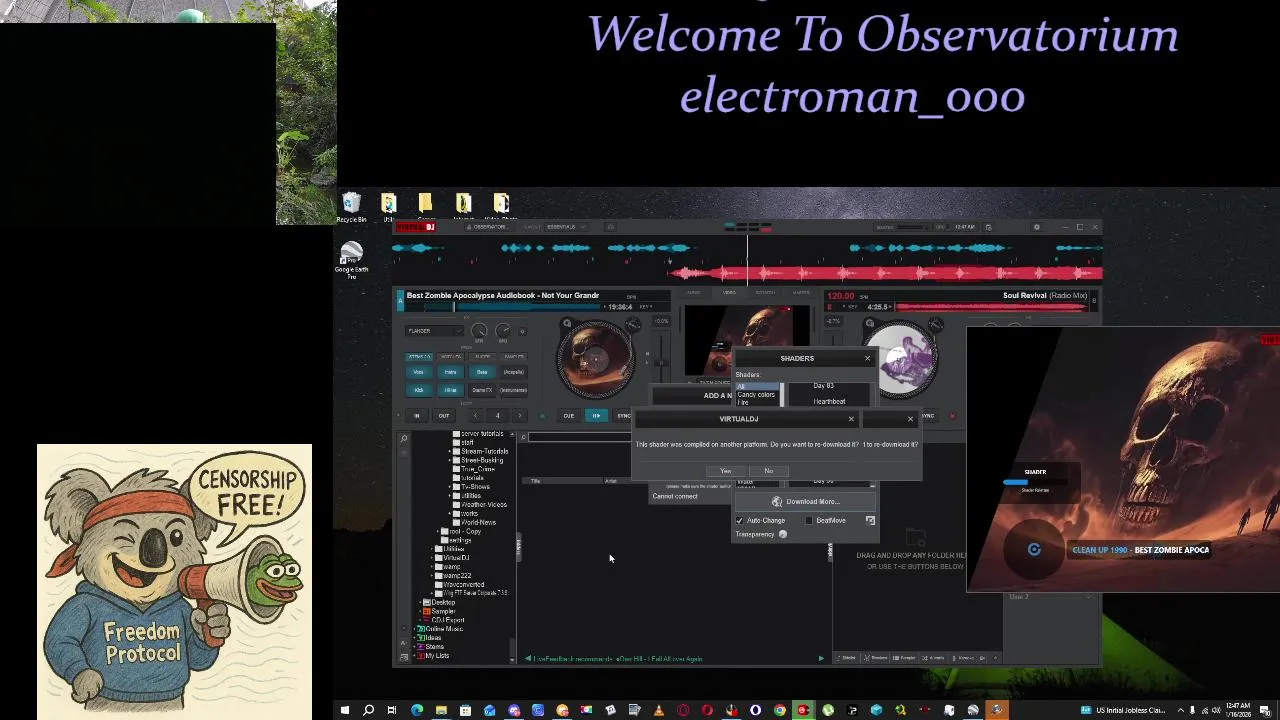The image size is (1280, 720).
Task: Click the loop OUT button on deck A
Action: 444,416
